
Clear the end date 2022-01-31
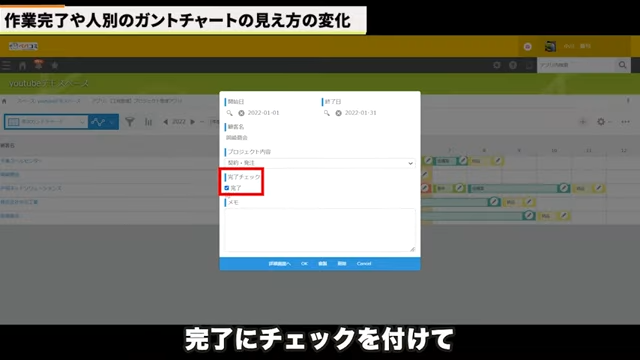click(338, 113)
